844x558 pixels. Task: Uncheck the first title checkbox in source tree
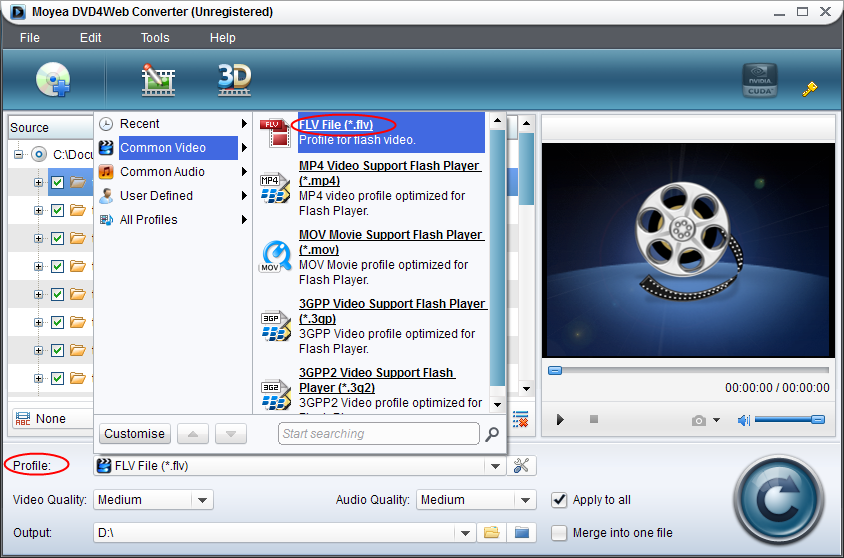pyautogui.click(x=58, y=182)
